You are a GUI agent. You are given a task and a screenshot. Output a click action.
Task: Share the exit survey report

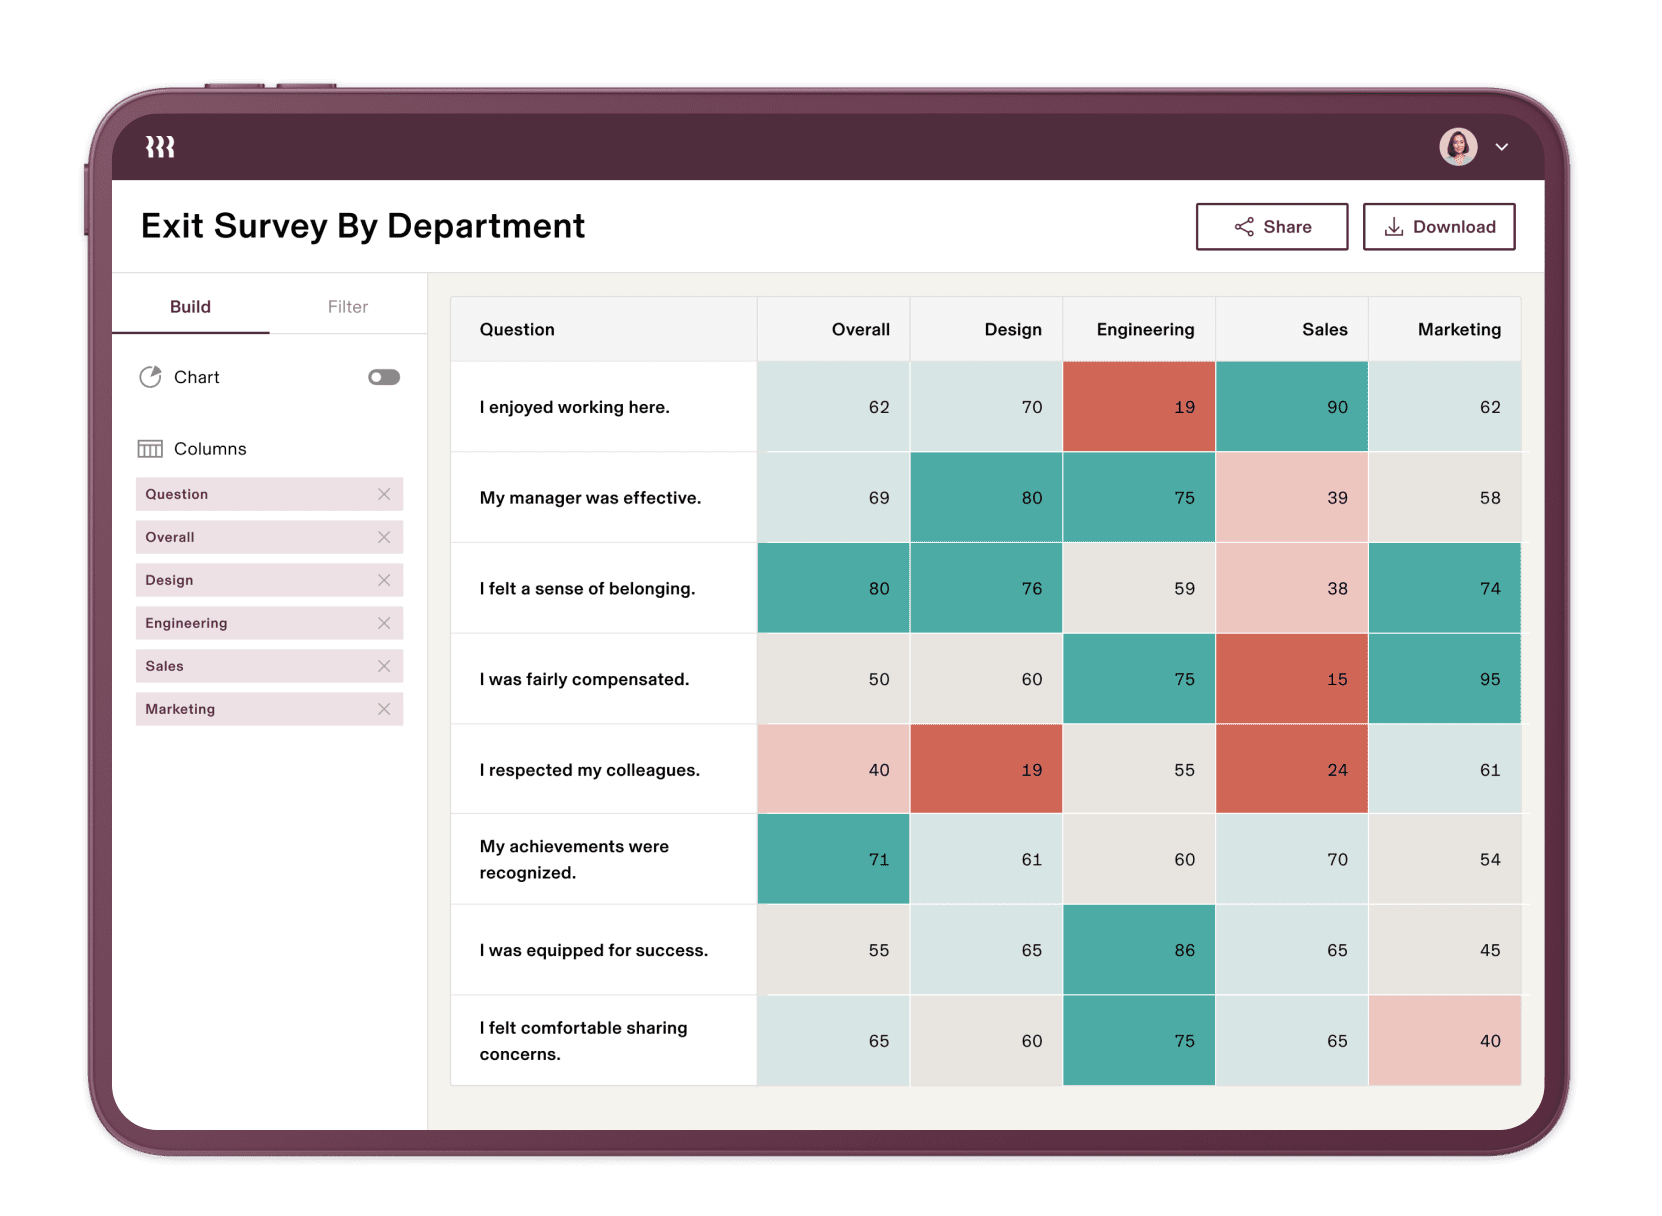(x=1271, y=227)
